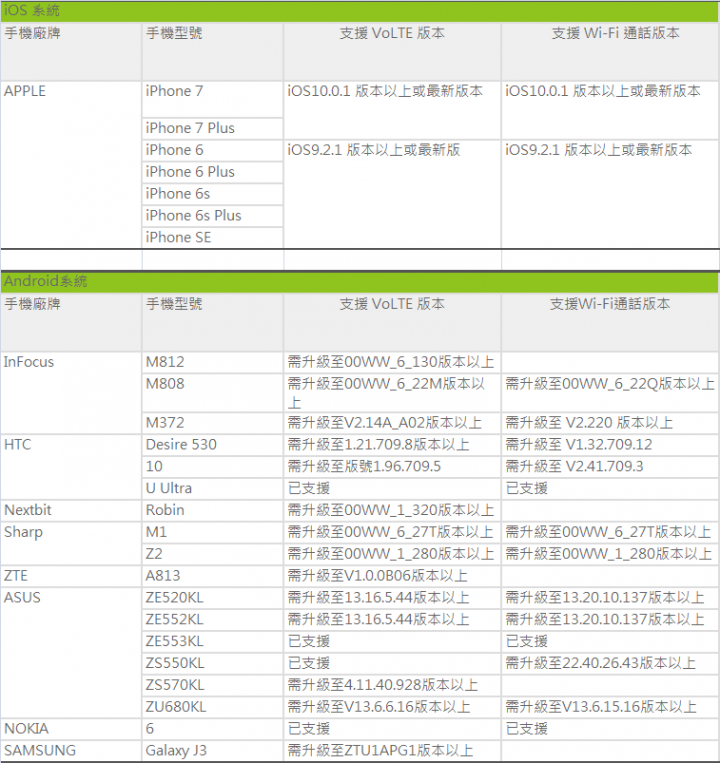Viewport: 720px width, 763px height.
Task: Select the iOS10.0.1 Wi-Fi version cell
Action: point(610,110)
